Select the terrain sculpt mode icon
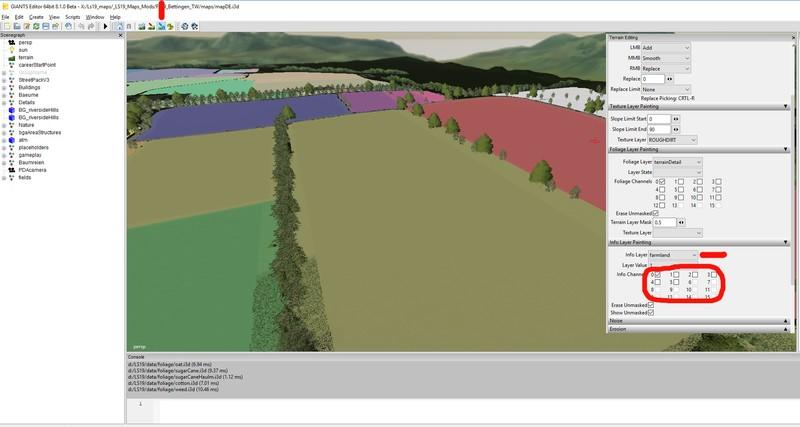This screenshot has height=427, width=800. pos(141,25)
